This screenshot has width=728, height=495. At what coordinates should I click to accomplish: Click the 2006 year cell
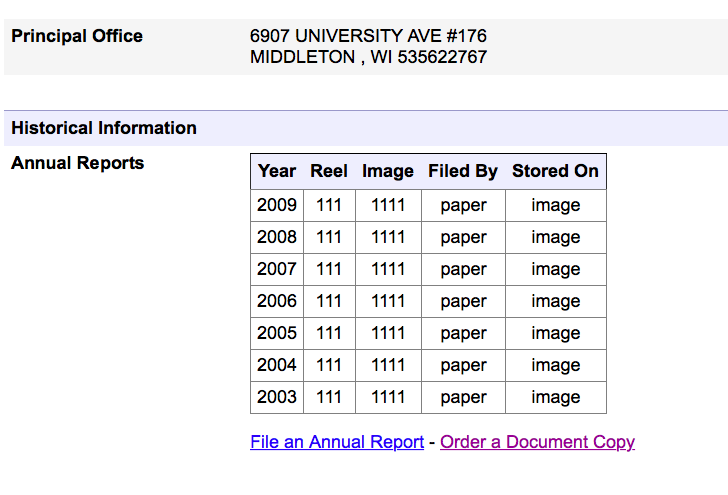[x=277, y=301]
